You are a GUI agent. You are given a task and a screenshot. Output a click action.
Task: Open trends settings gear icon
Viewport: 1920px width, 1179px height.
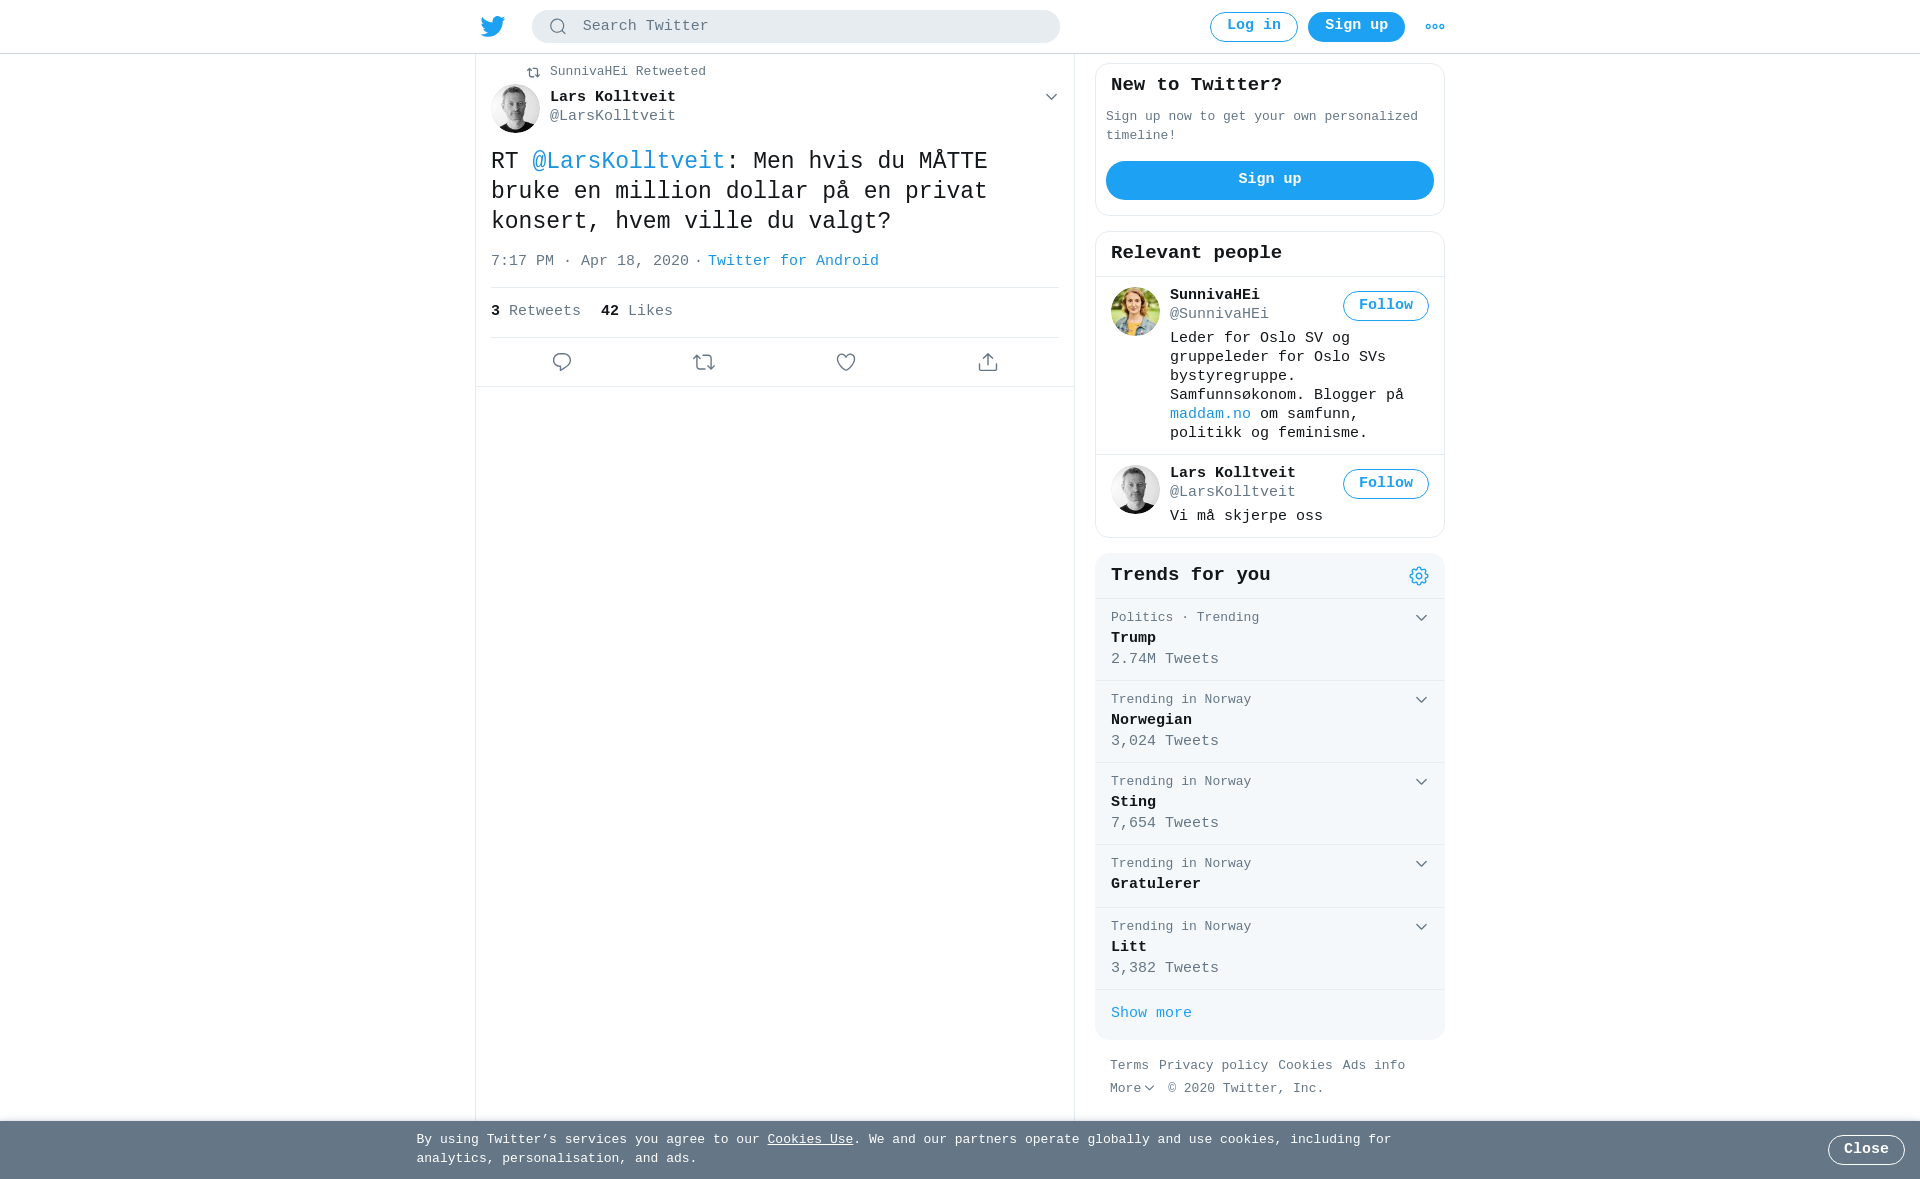click(1419, 576)
